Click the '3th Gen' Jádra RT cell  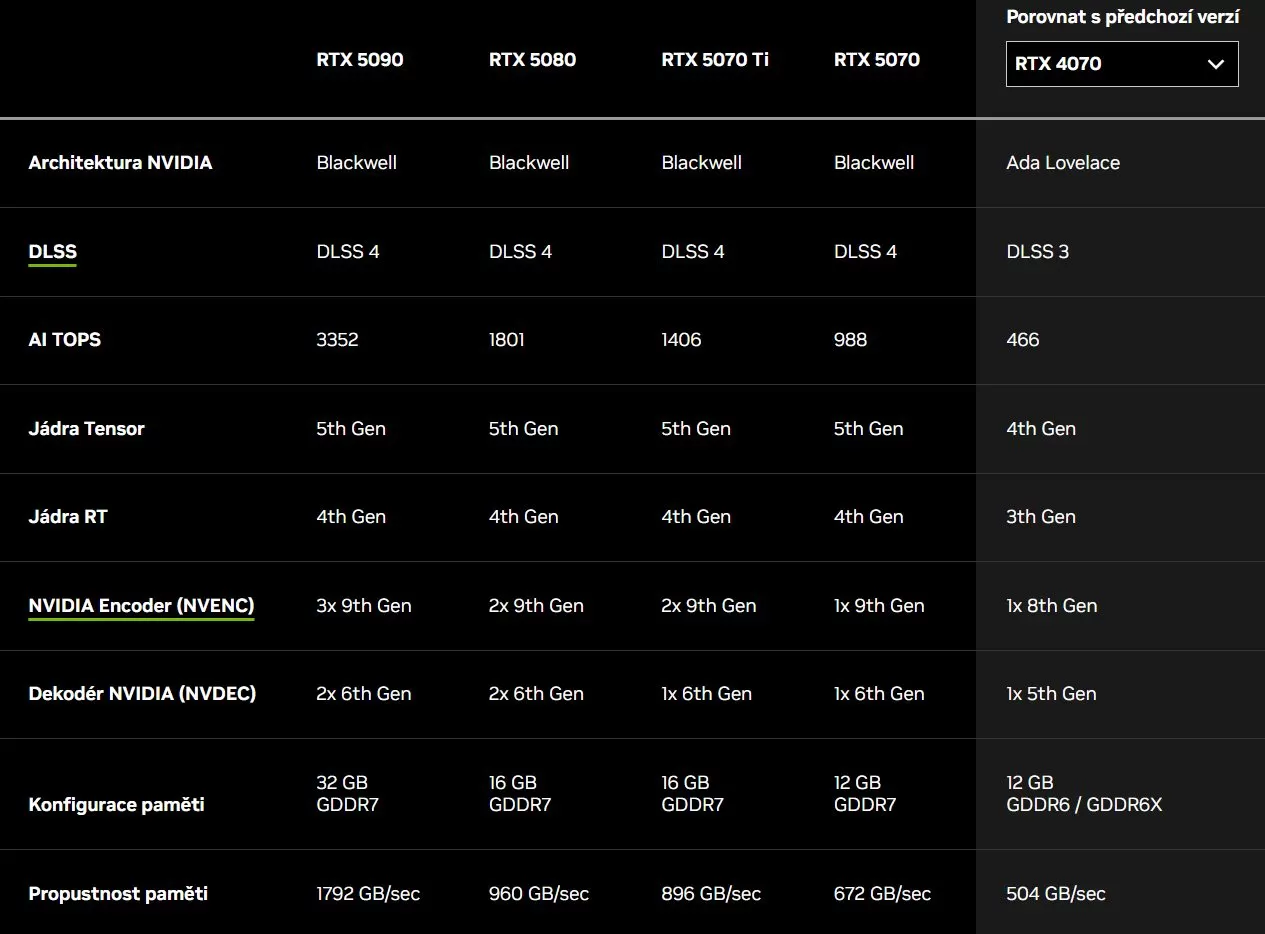click(x=1041, y=517)
